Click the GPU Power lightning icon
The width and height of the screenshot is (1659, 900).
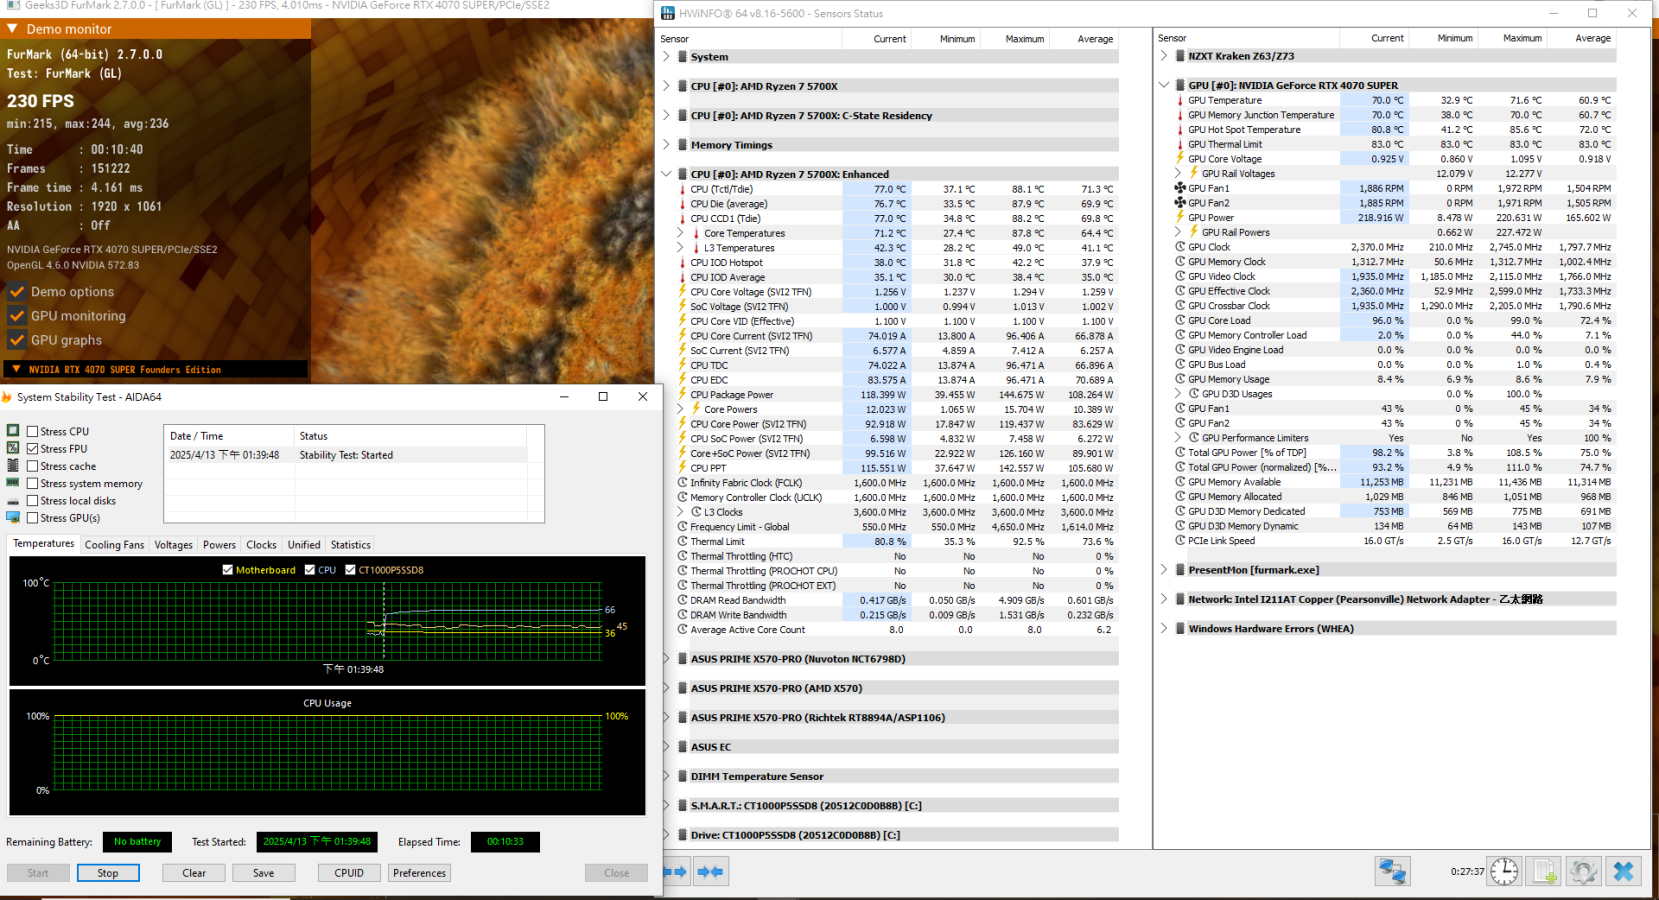coord(1180,217)
